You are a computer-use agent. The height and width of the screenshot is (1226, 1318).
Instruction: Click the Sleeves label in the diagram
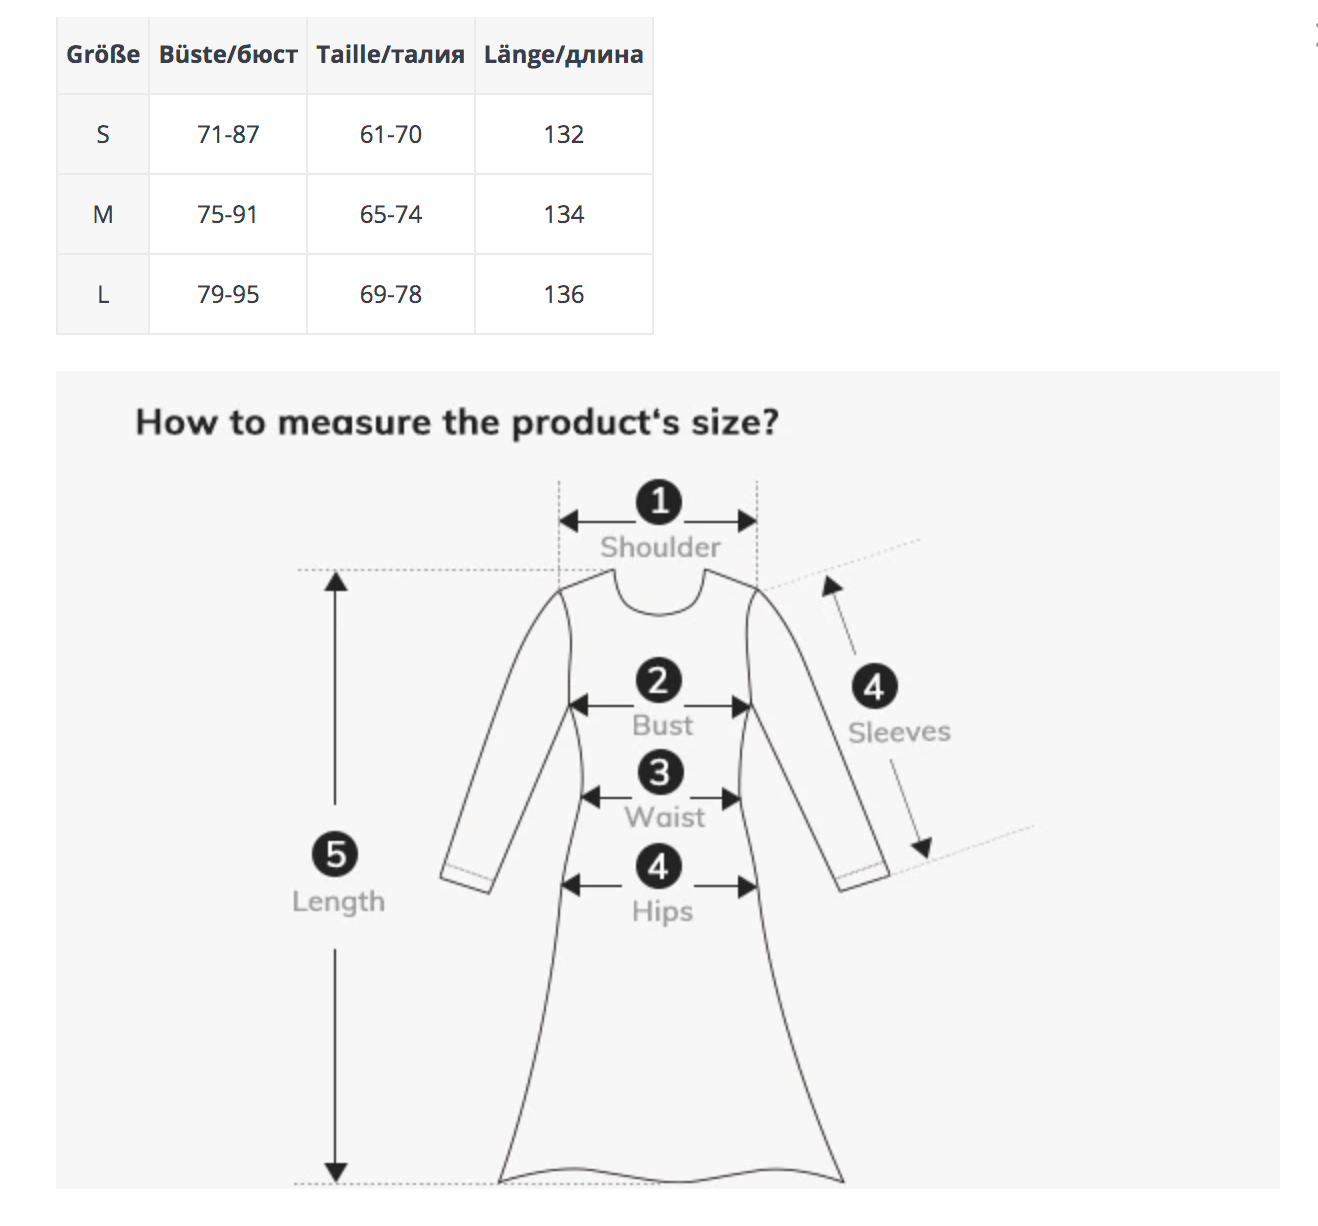[x=899, y=733]
